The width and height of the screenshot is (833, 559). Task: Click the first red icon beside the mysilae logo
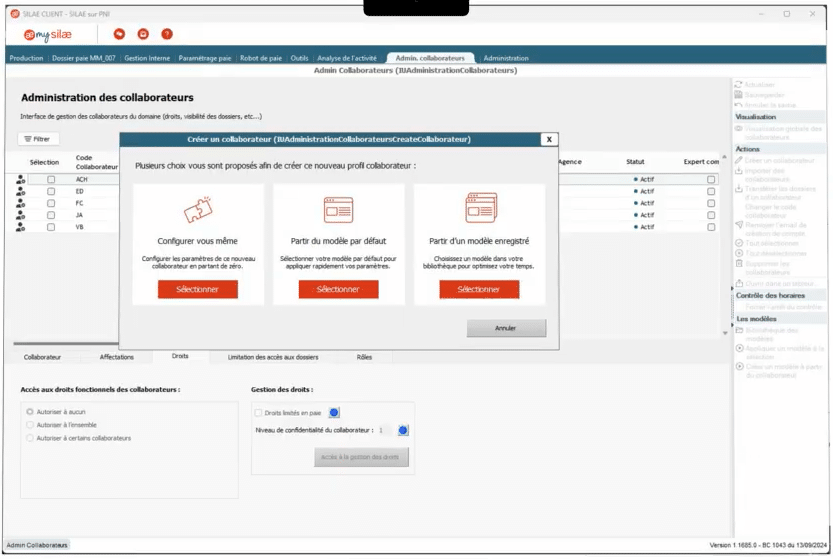coord(119,34)
